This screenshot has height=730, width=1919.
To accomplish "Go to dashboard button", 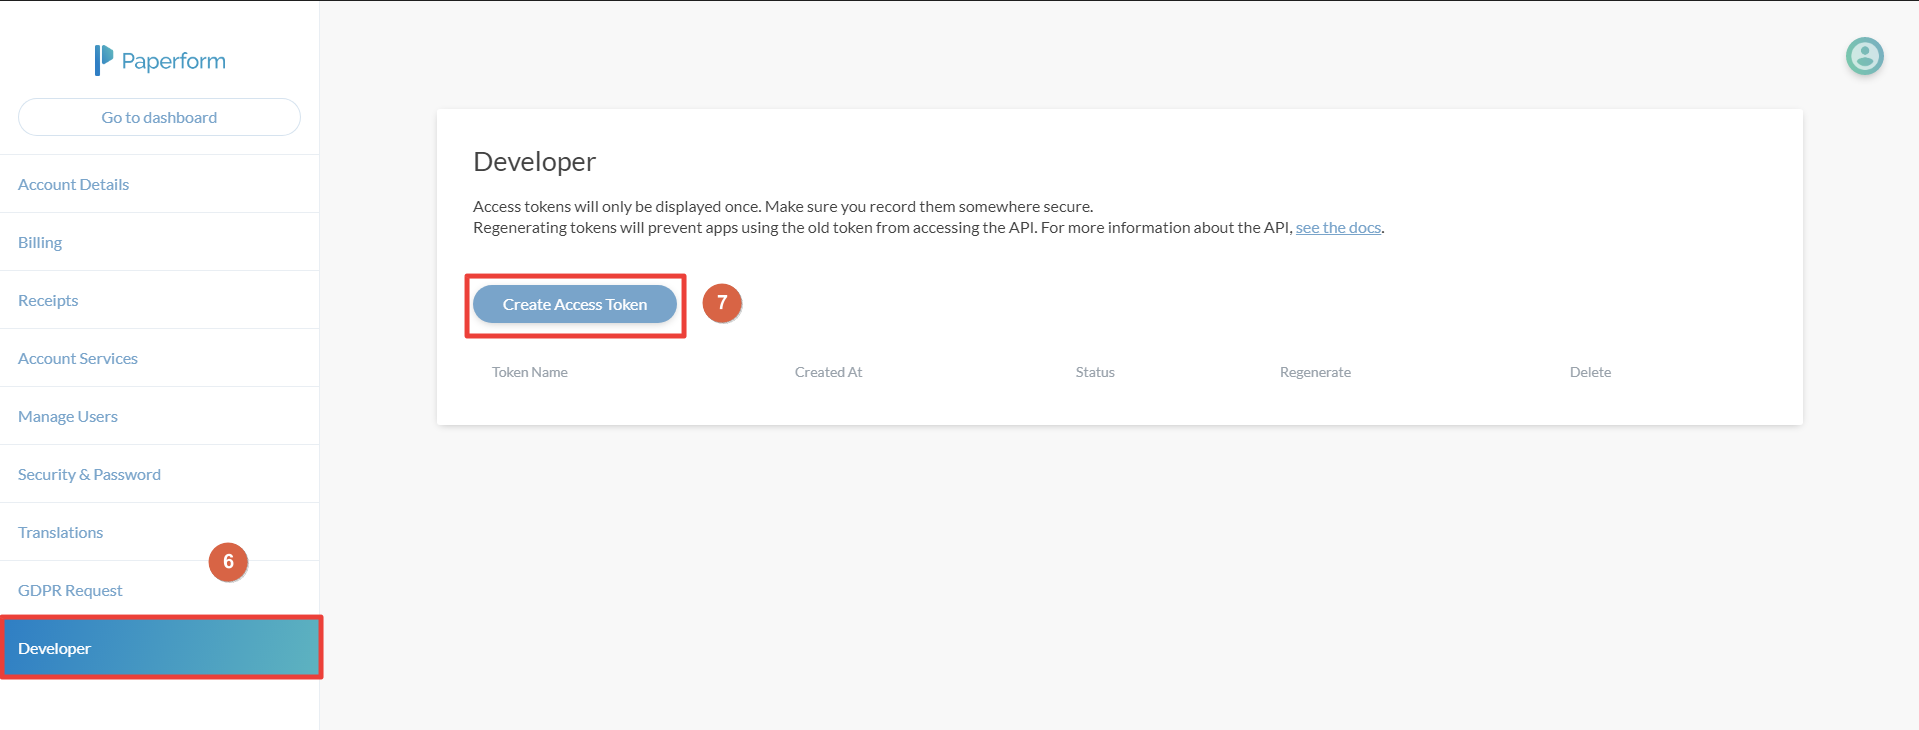I will click(x=159, y=117).
